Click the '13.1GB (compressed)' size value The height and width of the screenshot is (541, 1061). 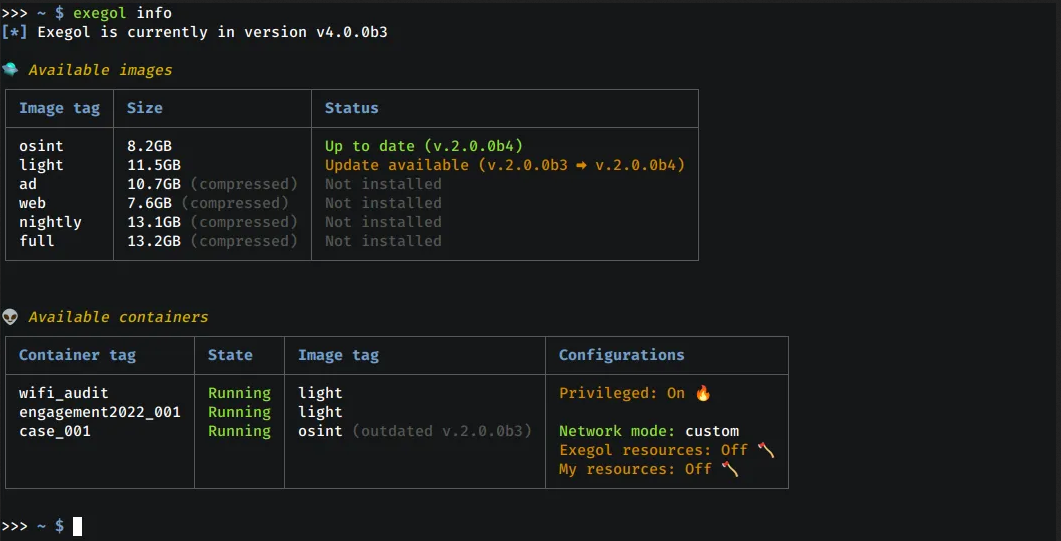tap(212, 222)
